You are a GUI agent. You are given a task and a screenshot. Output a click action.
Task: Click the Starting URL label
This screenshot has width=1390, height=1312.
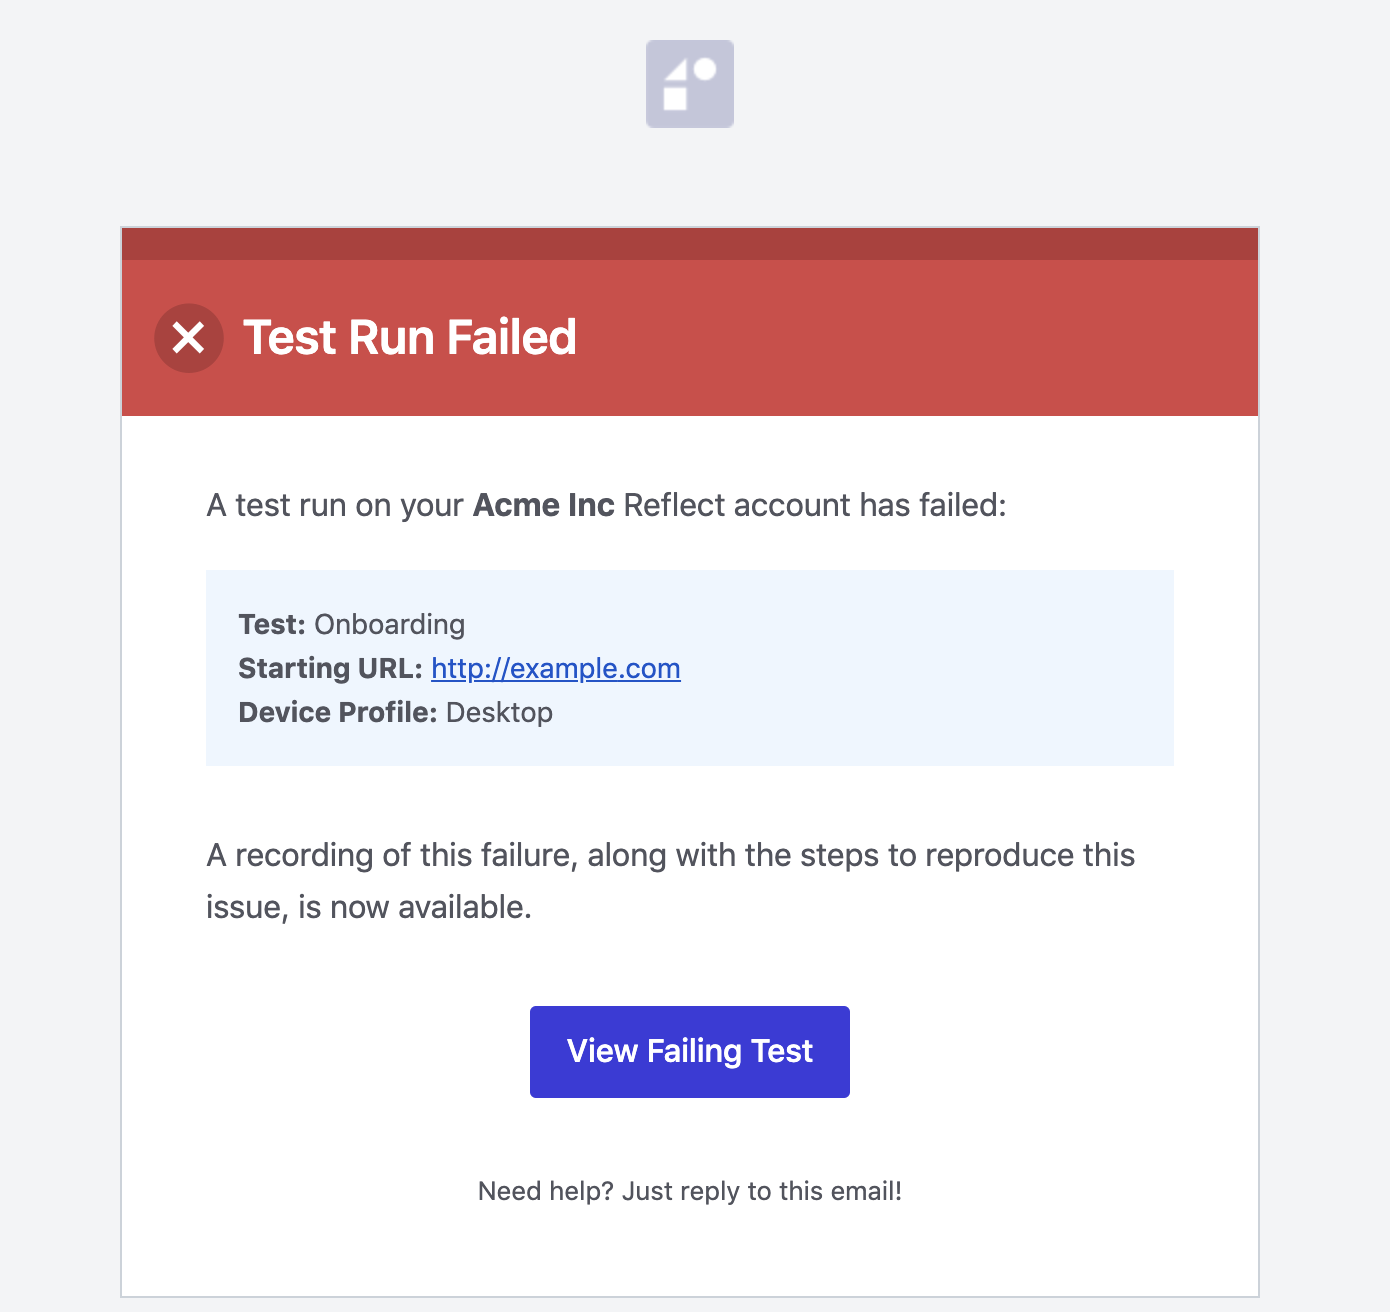[330, 668]
